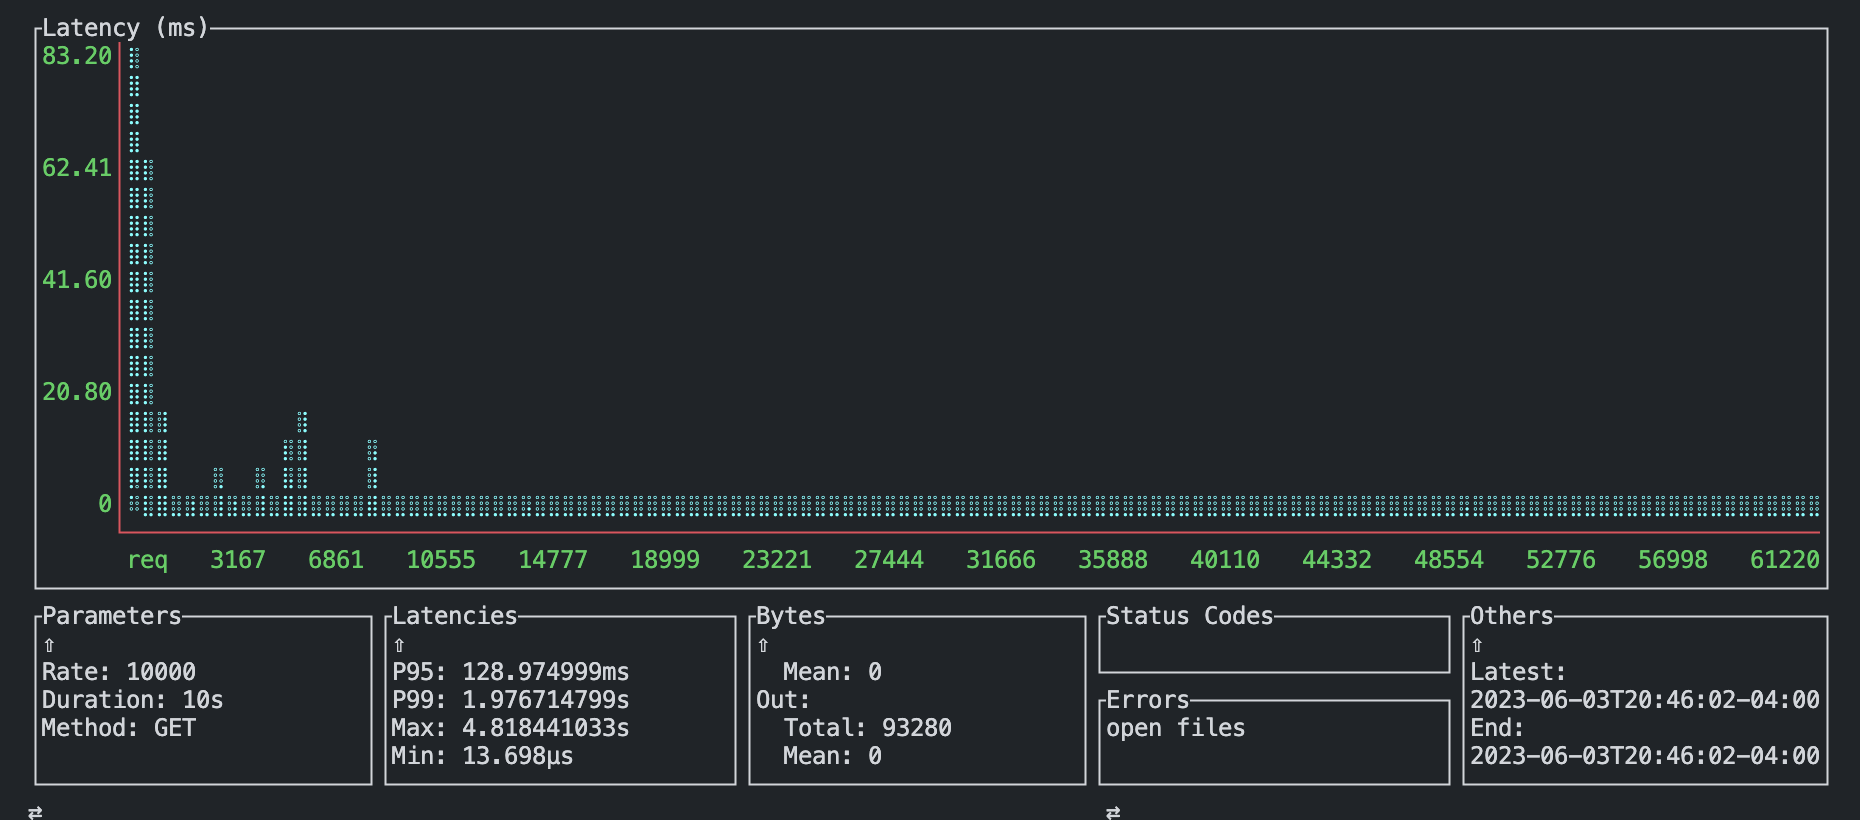This screenshot has width=1860, height=820.
Task: Click the 18999 x-axis label
Action: point(665,560)
